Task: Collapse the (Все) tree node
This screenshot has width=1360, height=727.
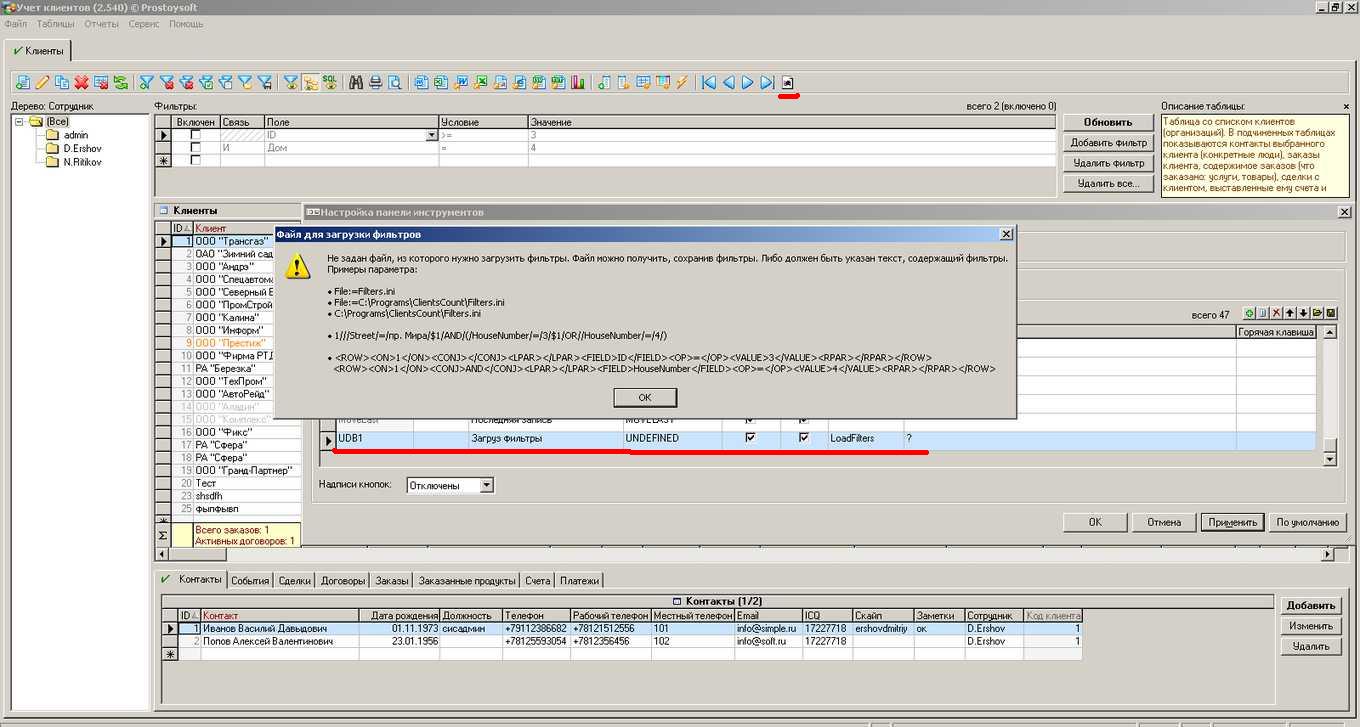Action: click(x=20, y=122)
